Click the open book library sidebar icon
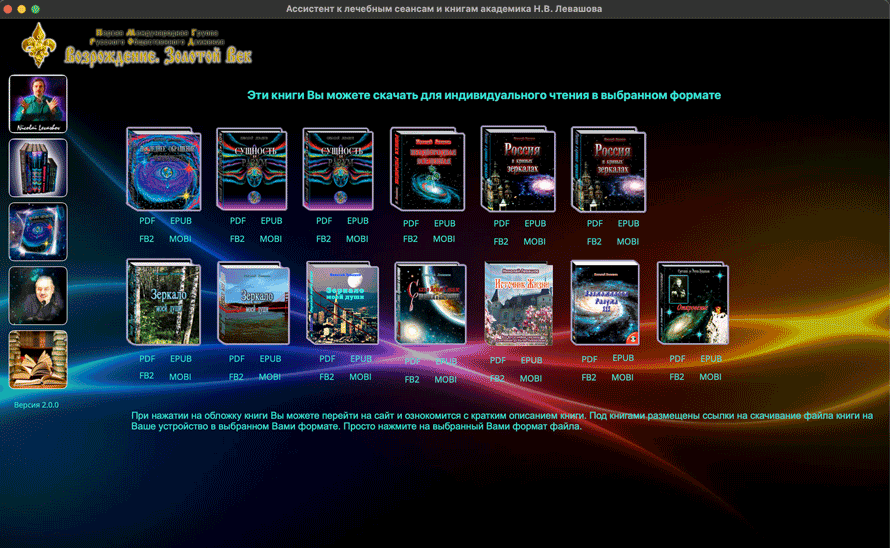This screenshot has height=548, width=890. pyautogui.click(x=38, y=359)
